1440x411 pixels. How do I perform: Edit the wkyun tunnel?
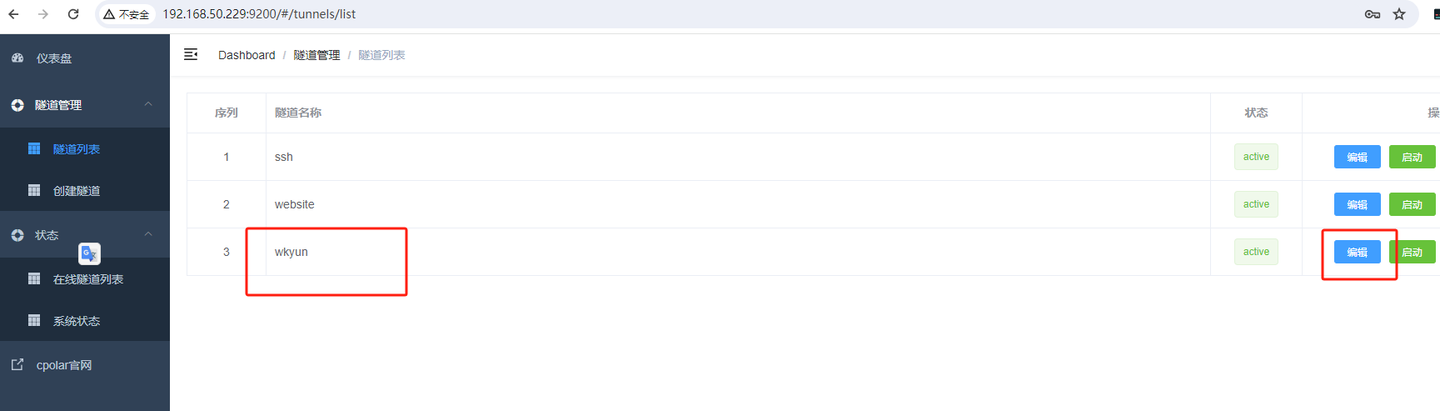[1357, 252]
